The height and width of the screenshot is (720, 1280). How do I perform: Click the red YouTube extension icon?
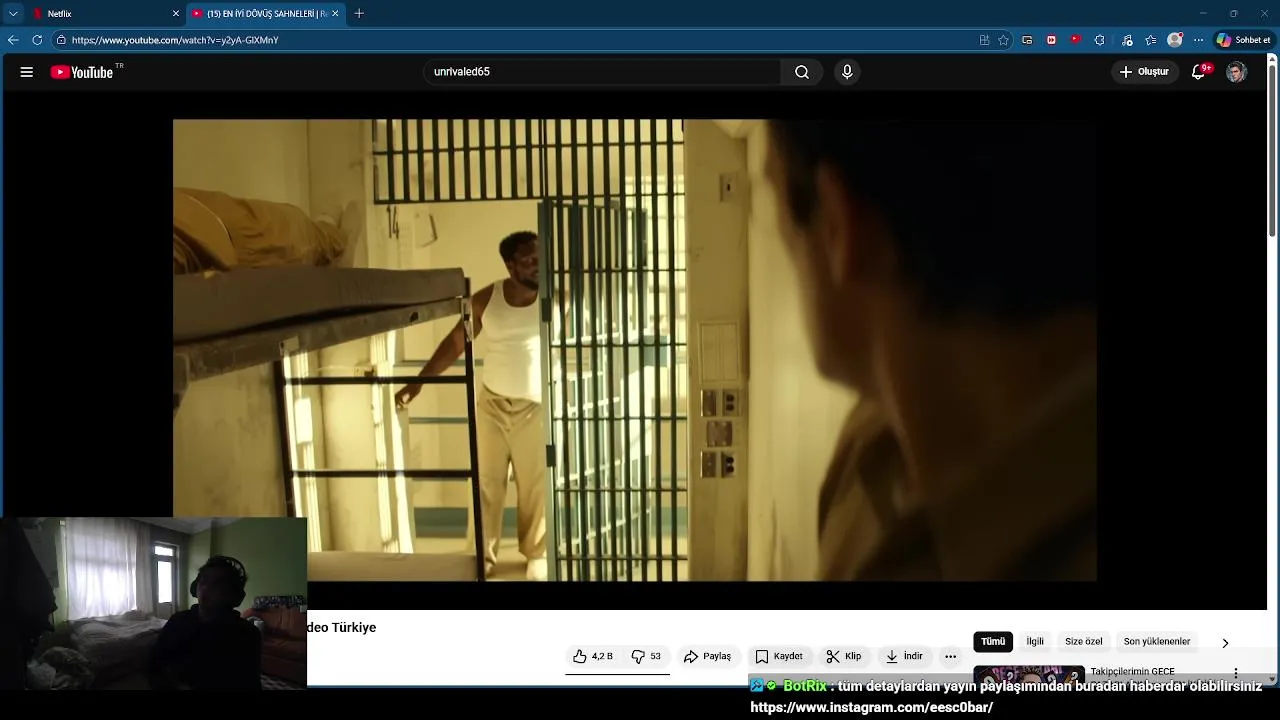point(1075,40)
